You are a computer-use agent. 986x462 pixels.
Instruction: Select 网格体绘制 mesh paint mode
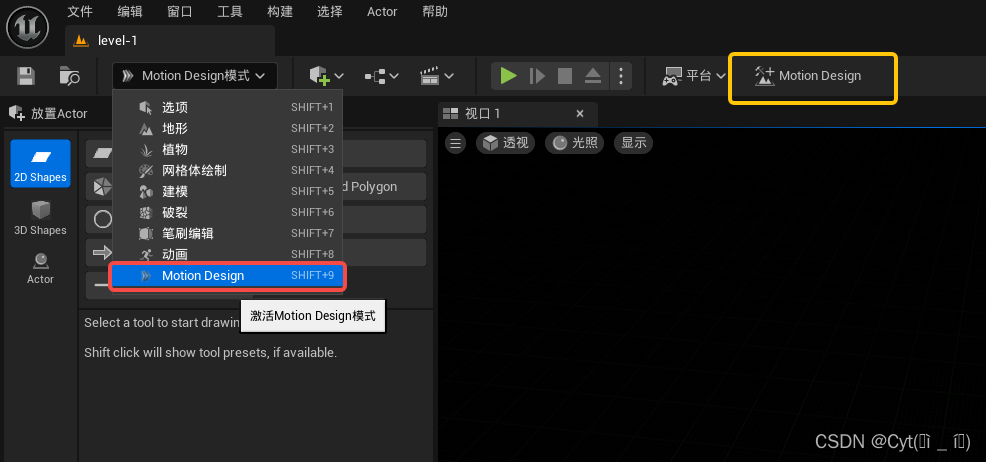pyautogui.click(x=227, y=170)
